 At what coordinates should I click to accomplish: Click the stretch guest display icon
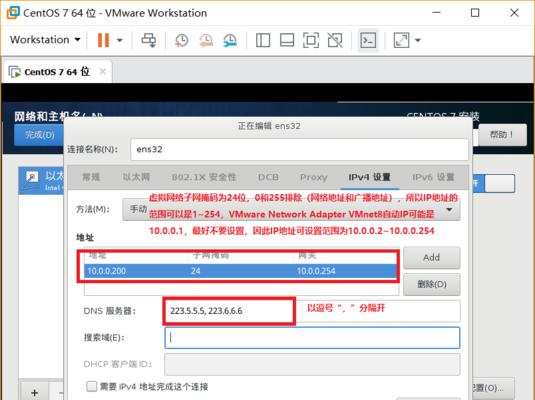[401, 40]
